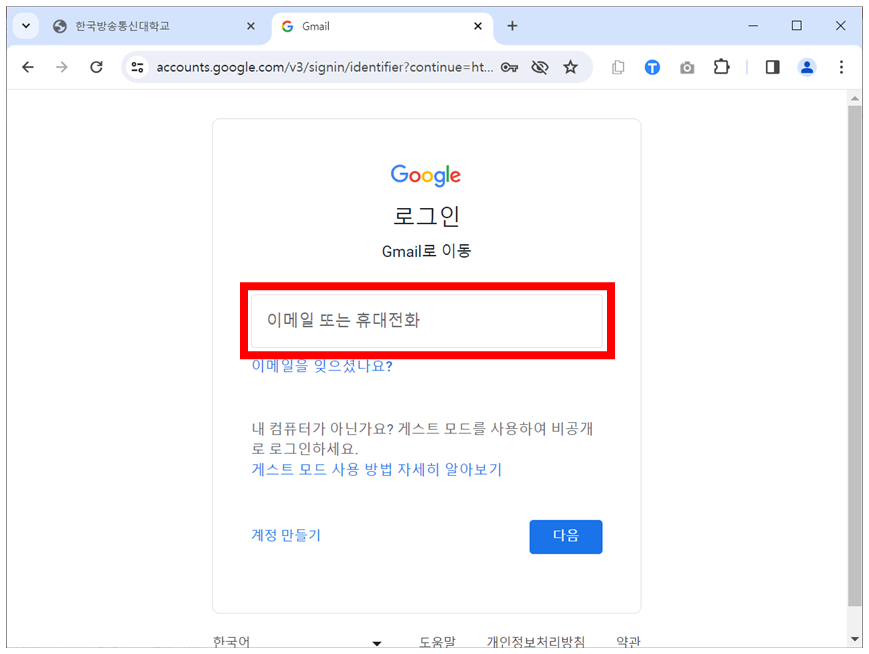Click the 계정 만들기 link
869x654 pixels.
(x=286, y=535)
